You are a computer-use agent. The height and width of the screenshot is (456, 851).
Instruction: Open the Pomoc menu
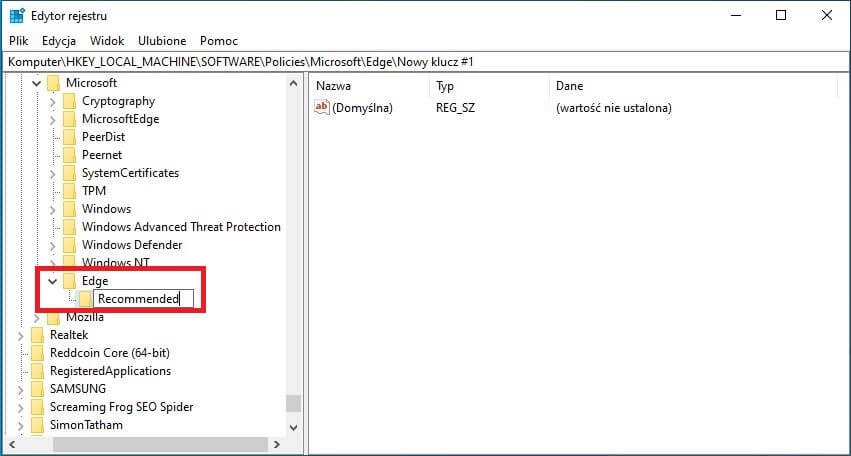pyautogui.click(x=219, y=41)
